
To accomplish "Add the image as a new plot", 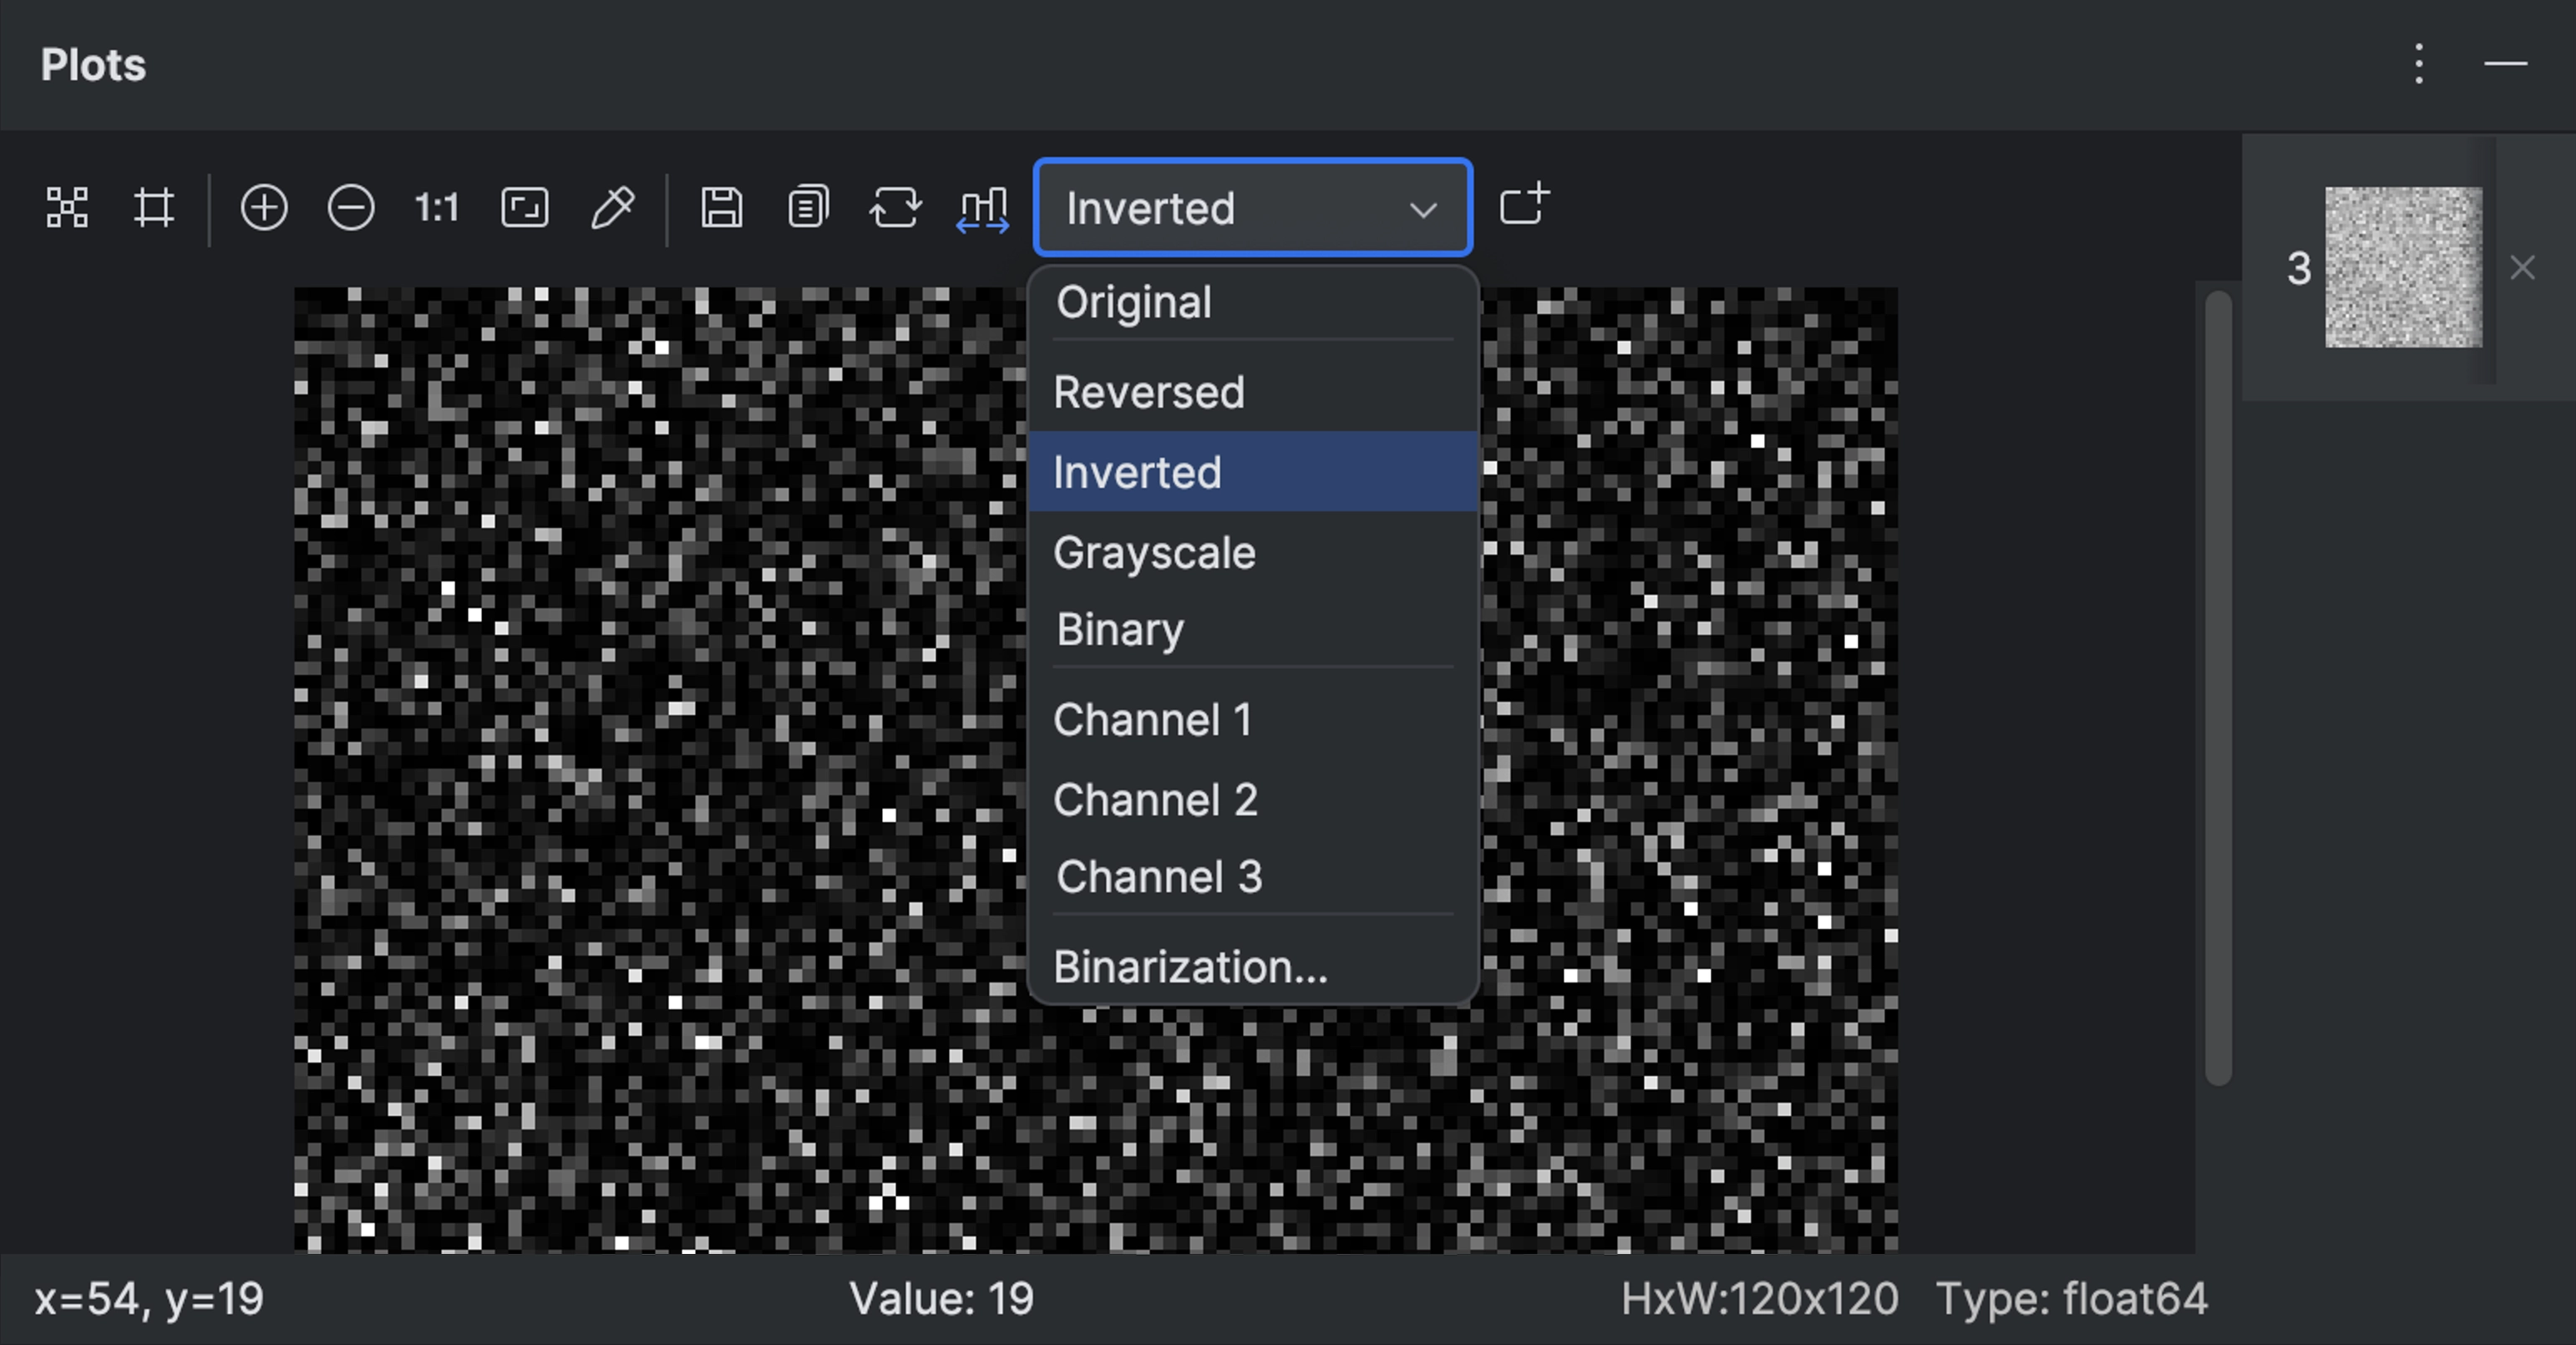I will (x=1523, y=206).
